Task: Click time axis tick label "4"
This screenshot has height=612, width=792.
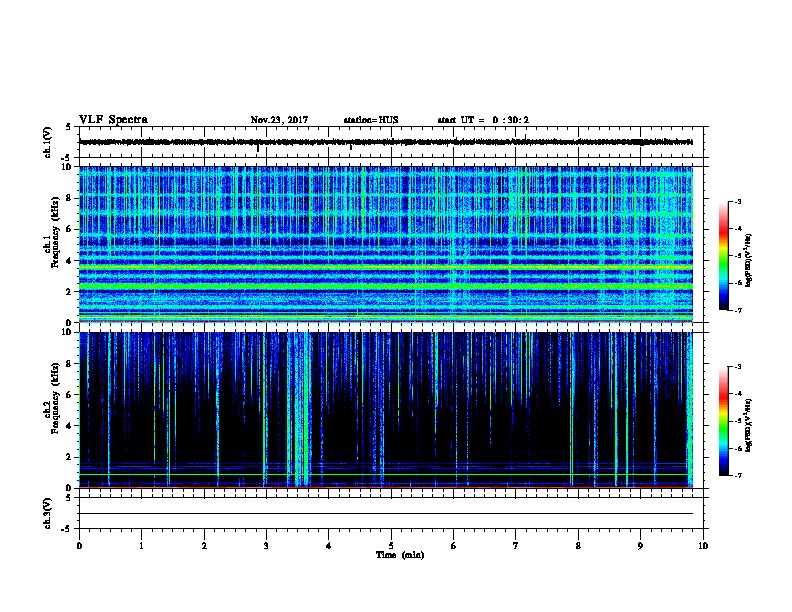Action: pyautogui.click(x=329, y=546)
